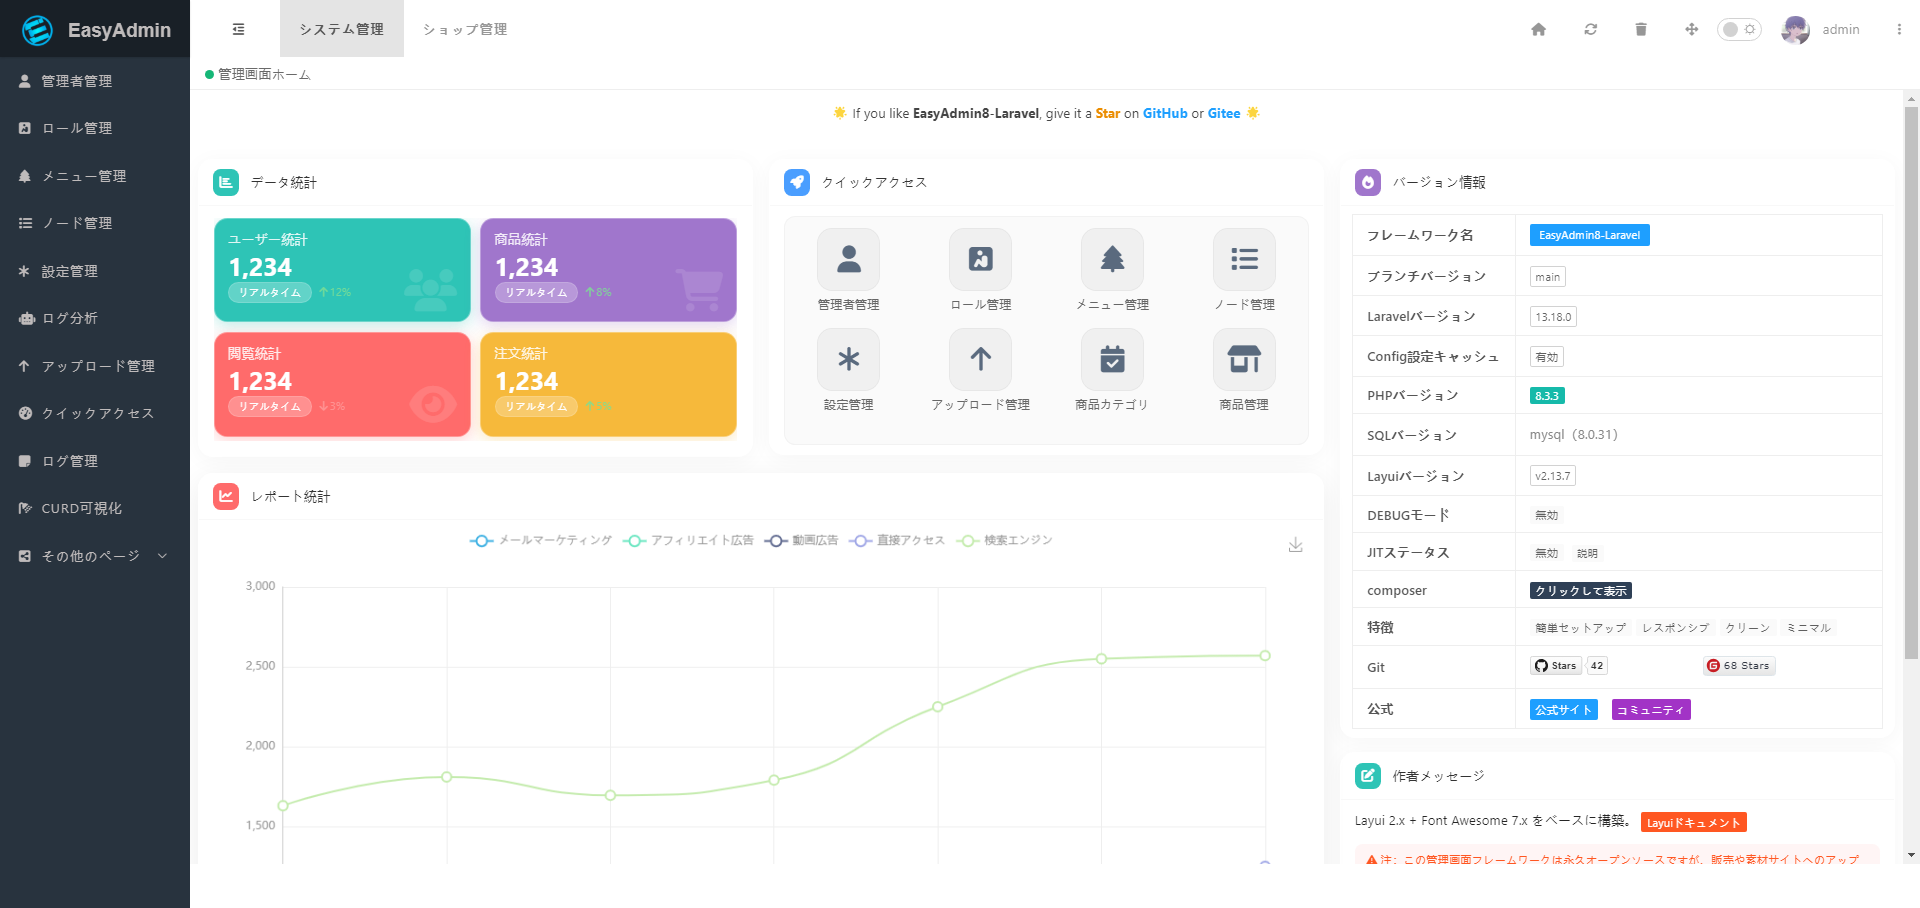Open the vertical ellipsis menu in header
Viewport: 1920px width, 908px height.
pyautogui.click(x=1899, y=29)
